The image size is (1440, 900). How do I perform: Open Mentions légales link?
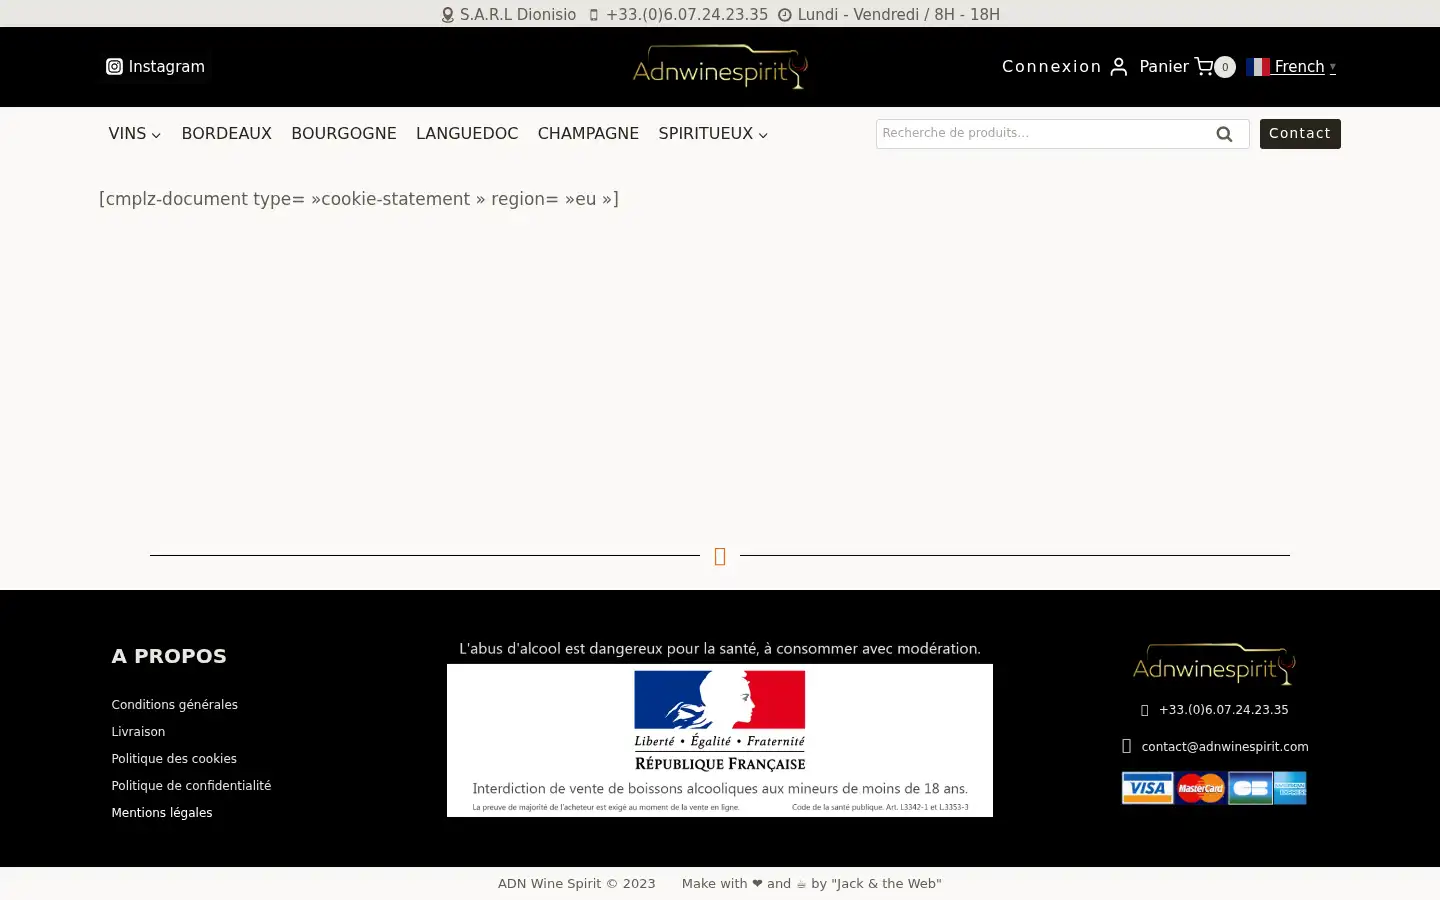(162, 813)
